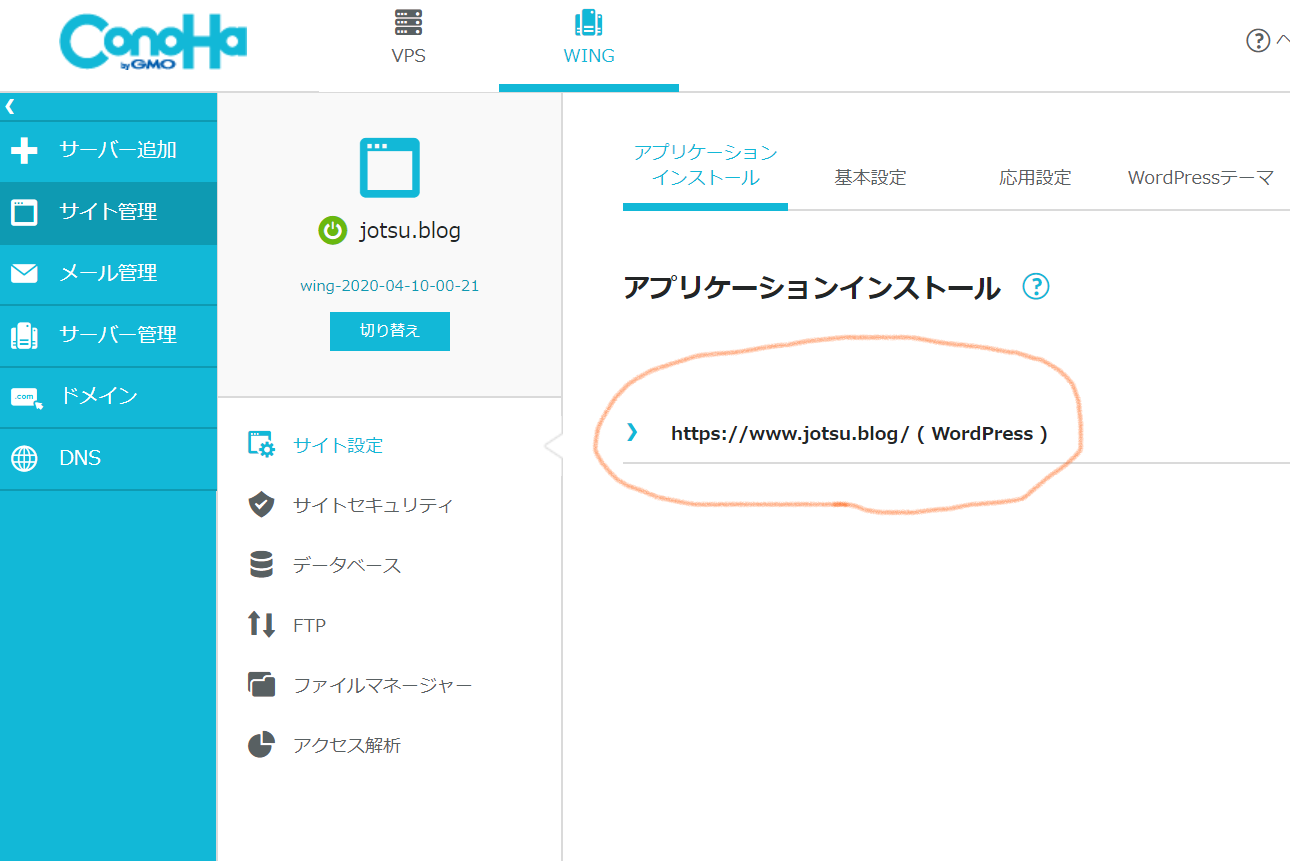
Task: Select サイト設定 menu item
Action: [338, 445]
